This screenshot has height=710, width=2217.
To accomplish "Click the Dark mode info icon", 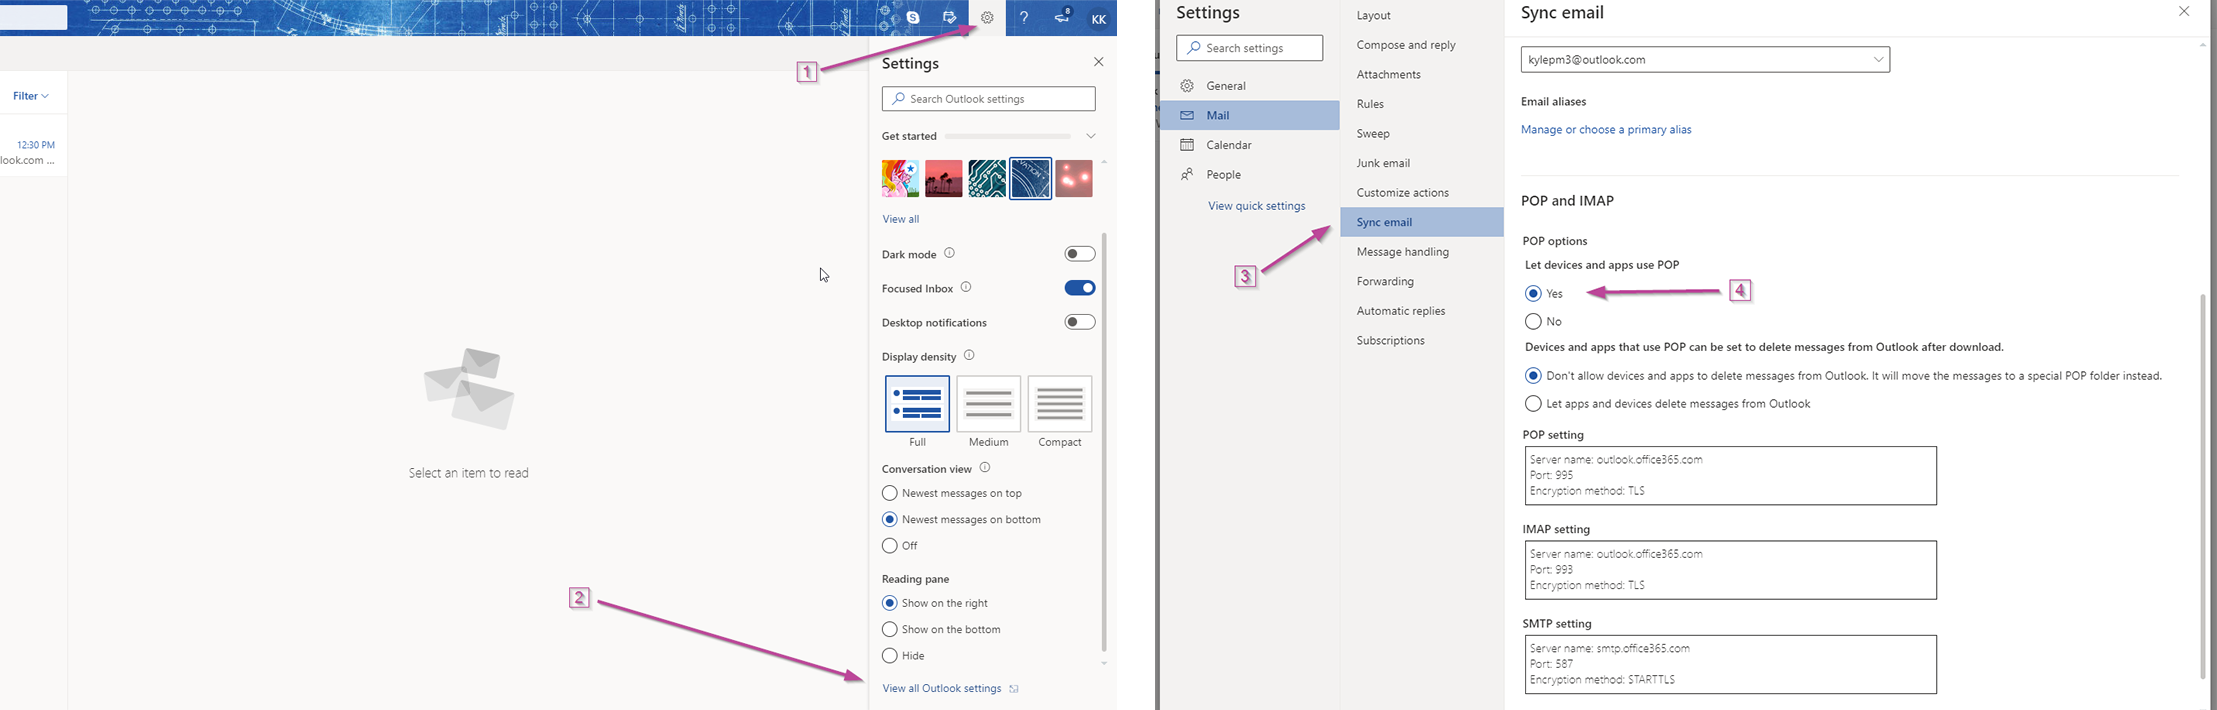I will click(x=950, y=253).
